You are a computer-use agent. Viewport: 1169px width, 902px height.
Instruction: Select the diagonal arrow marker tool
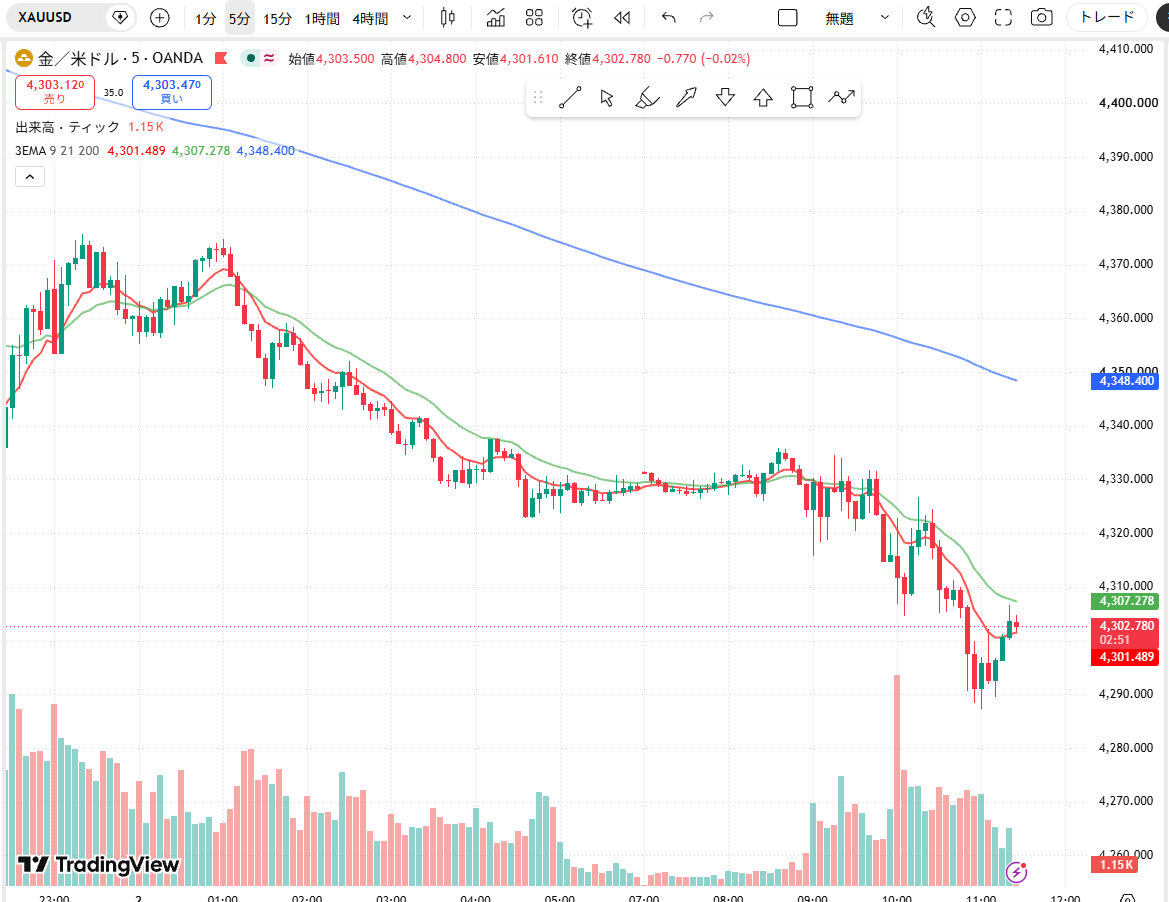(686, 98)
